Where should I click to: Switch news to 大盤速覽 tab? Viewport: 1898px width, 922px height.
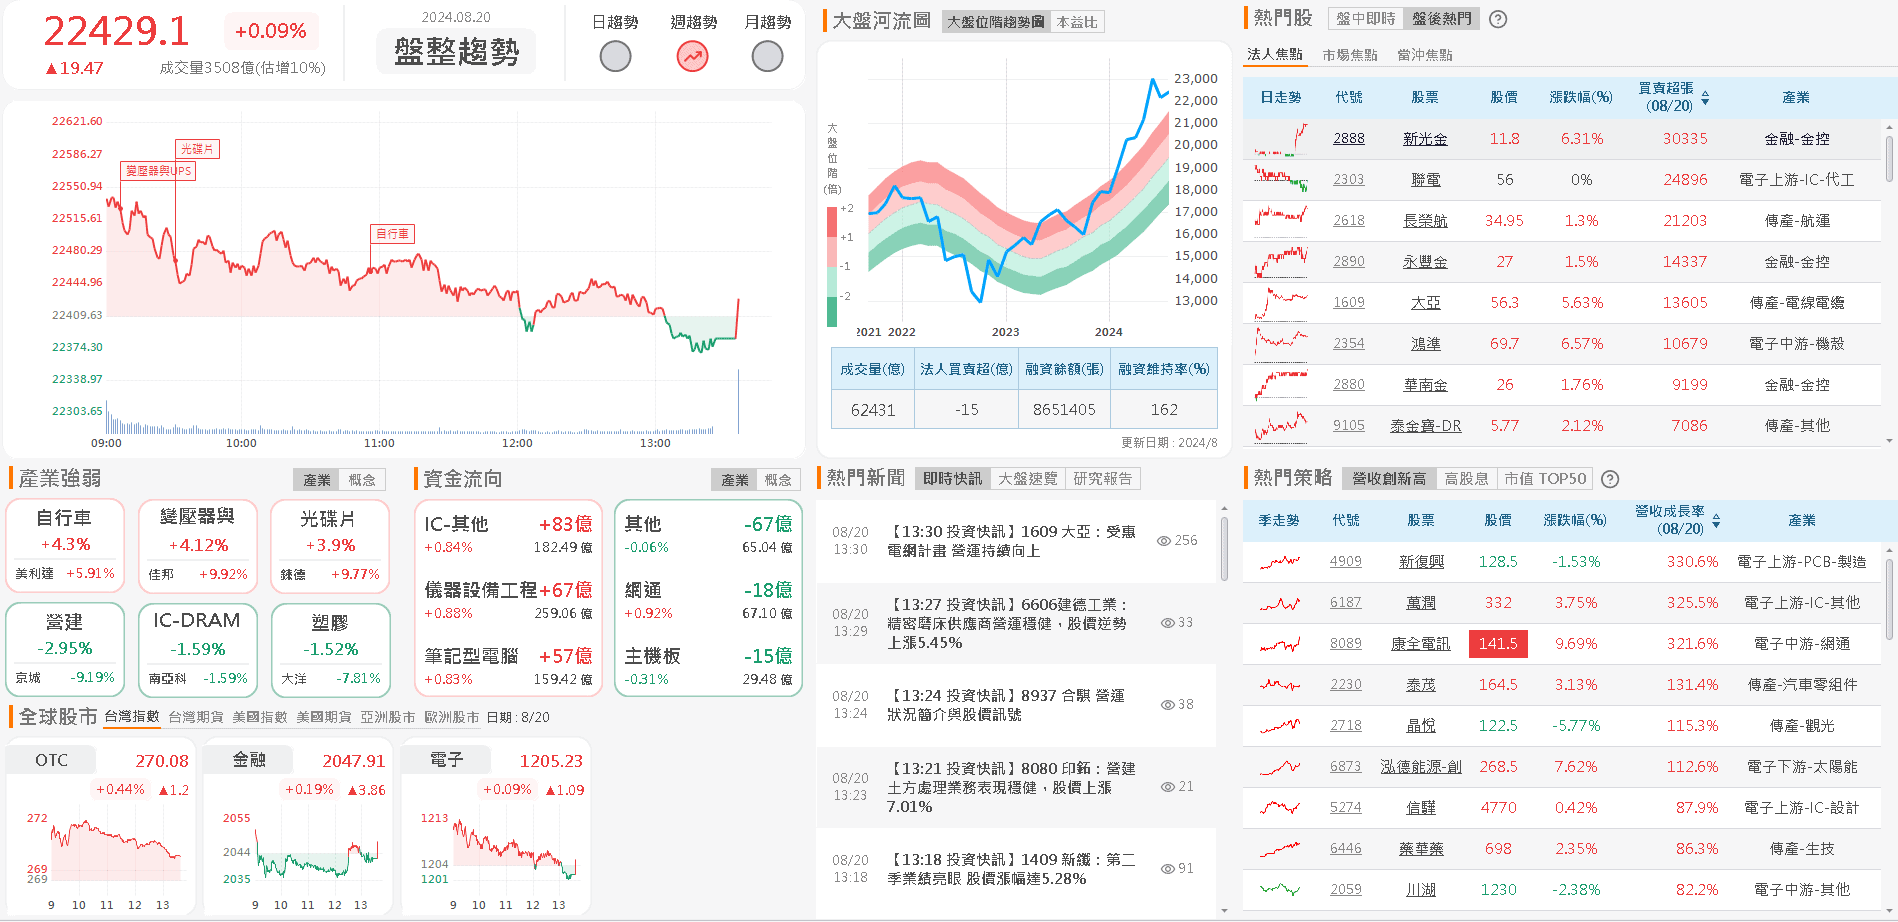click(1027, 479)
